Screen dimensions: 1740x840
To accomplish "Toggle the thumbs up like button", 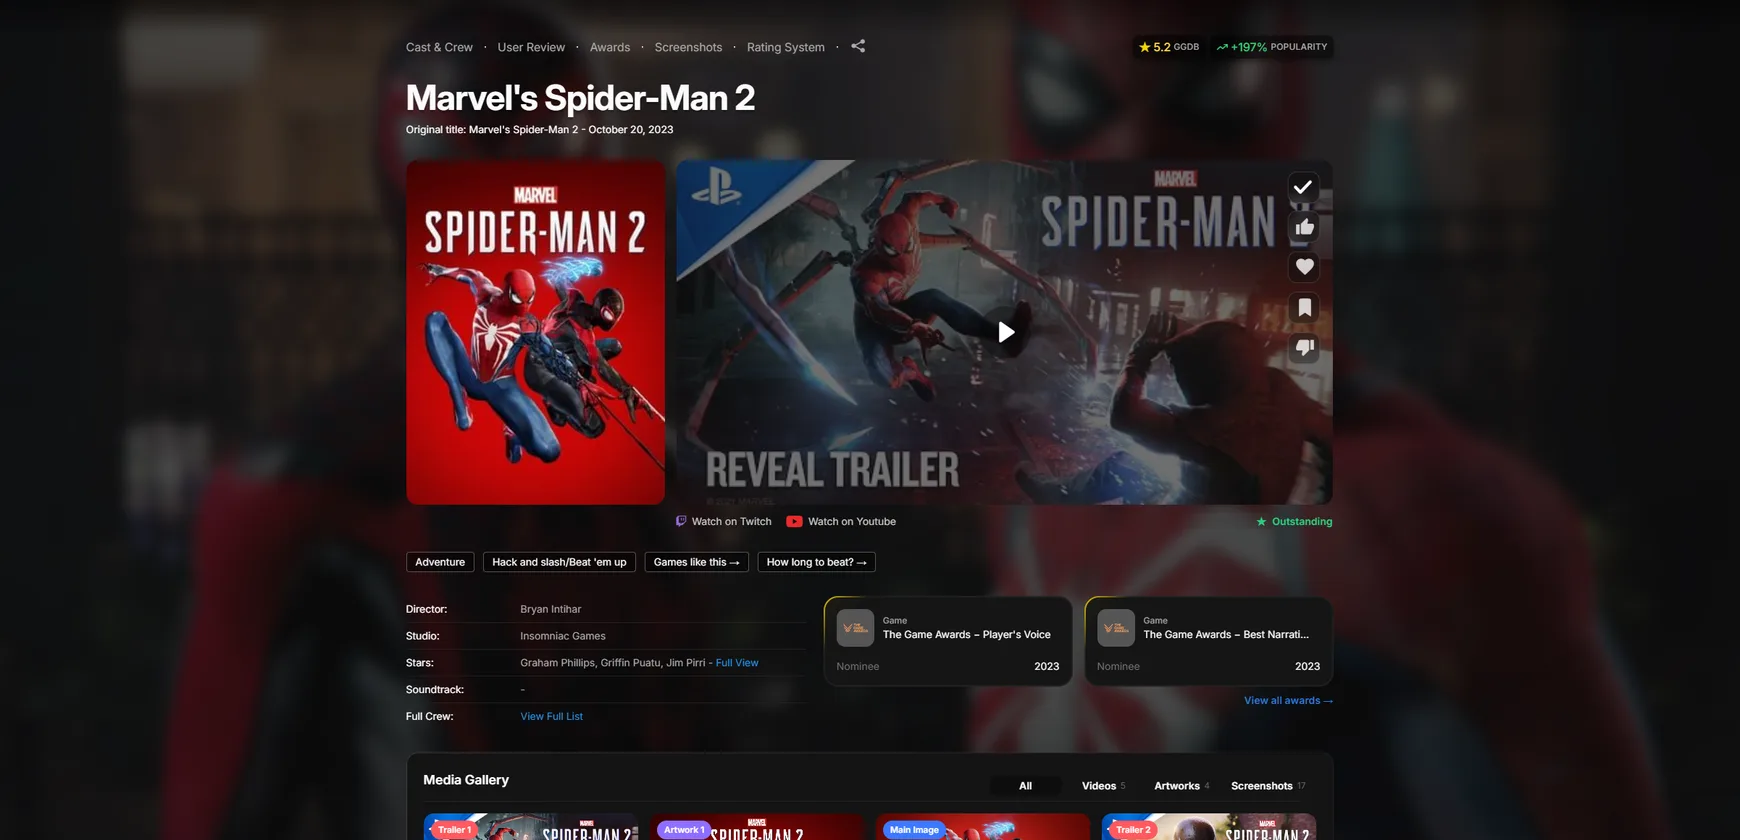I will coord(1304,227).
